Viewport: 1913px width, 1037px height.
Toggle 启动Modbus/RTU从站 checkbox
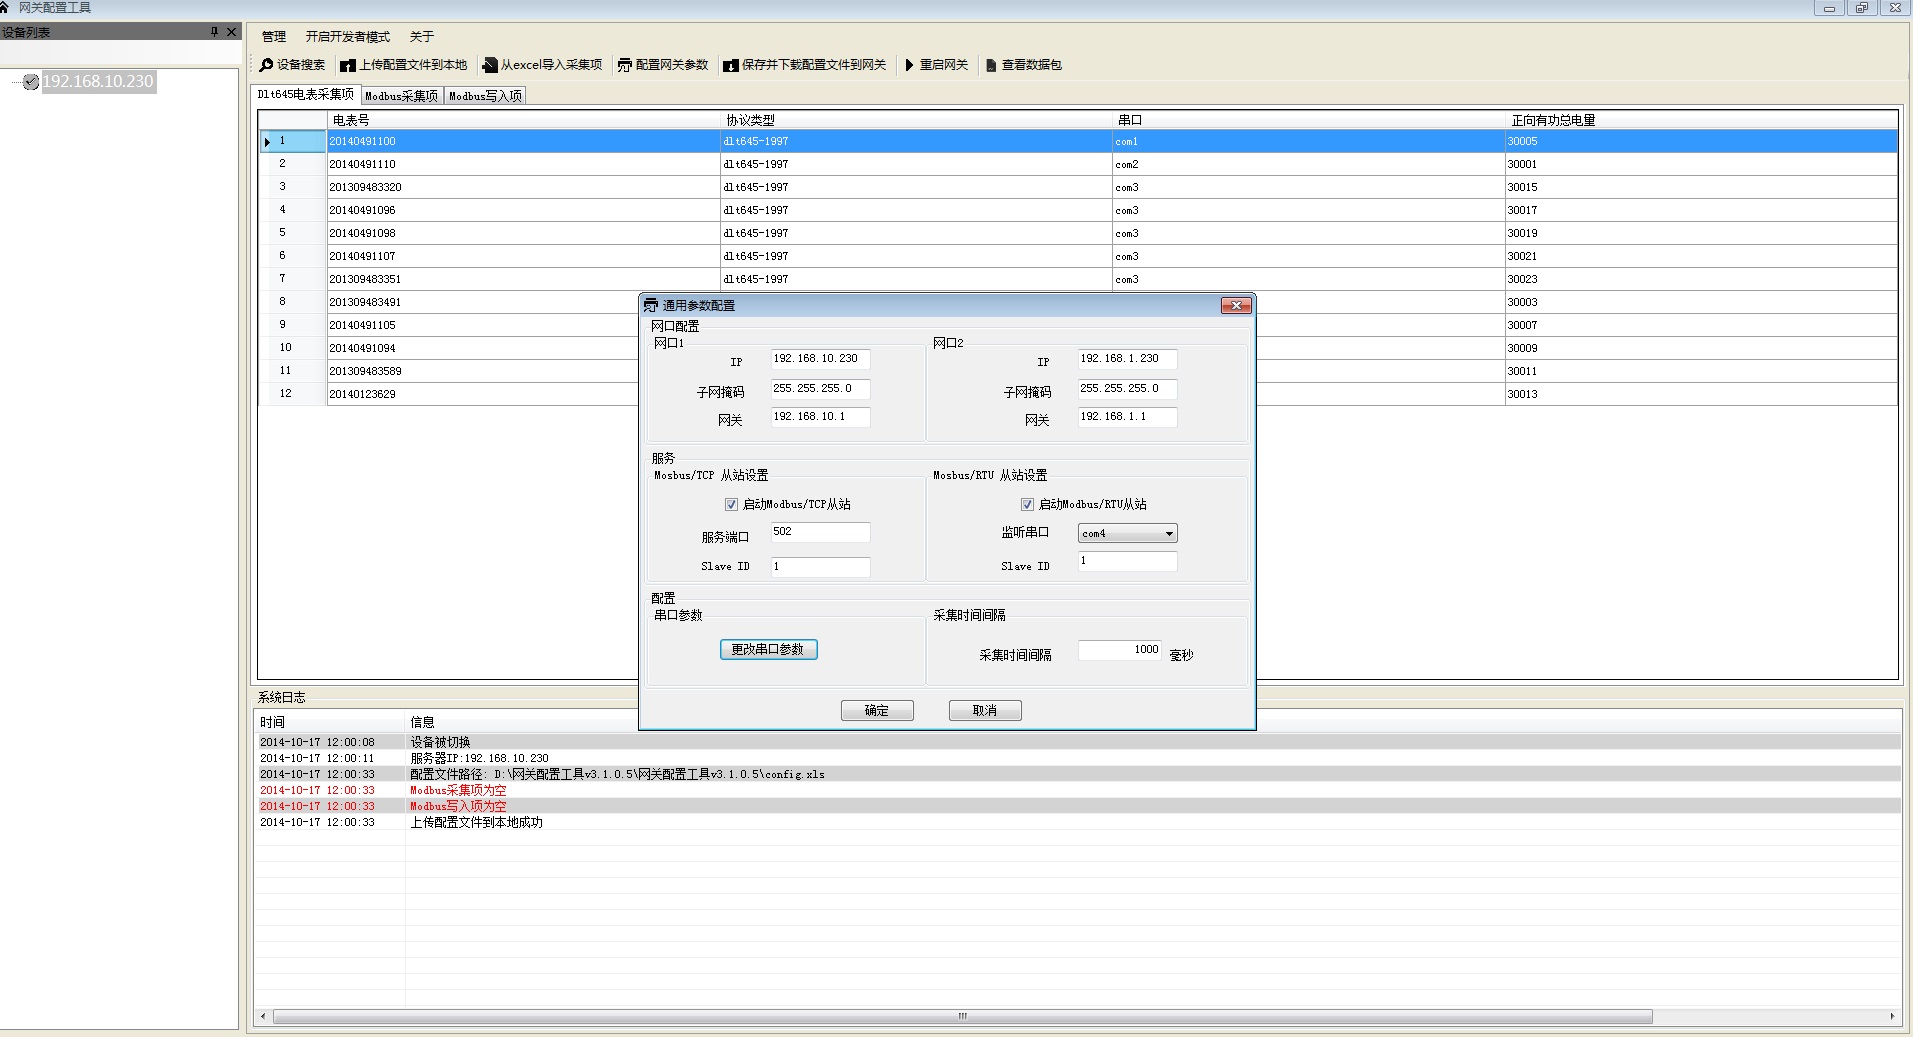pyautogui.click(x=1027, y=505)
